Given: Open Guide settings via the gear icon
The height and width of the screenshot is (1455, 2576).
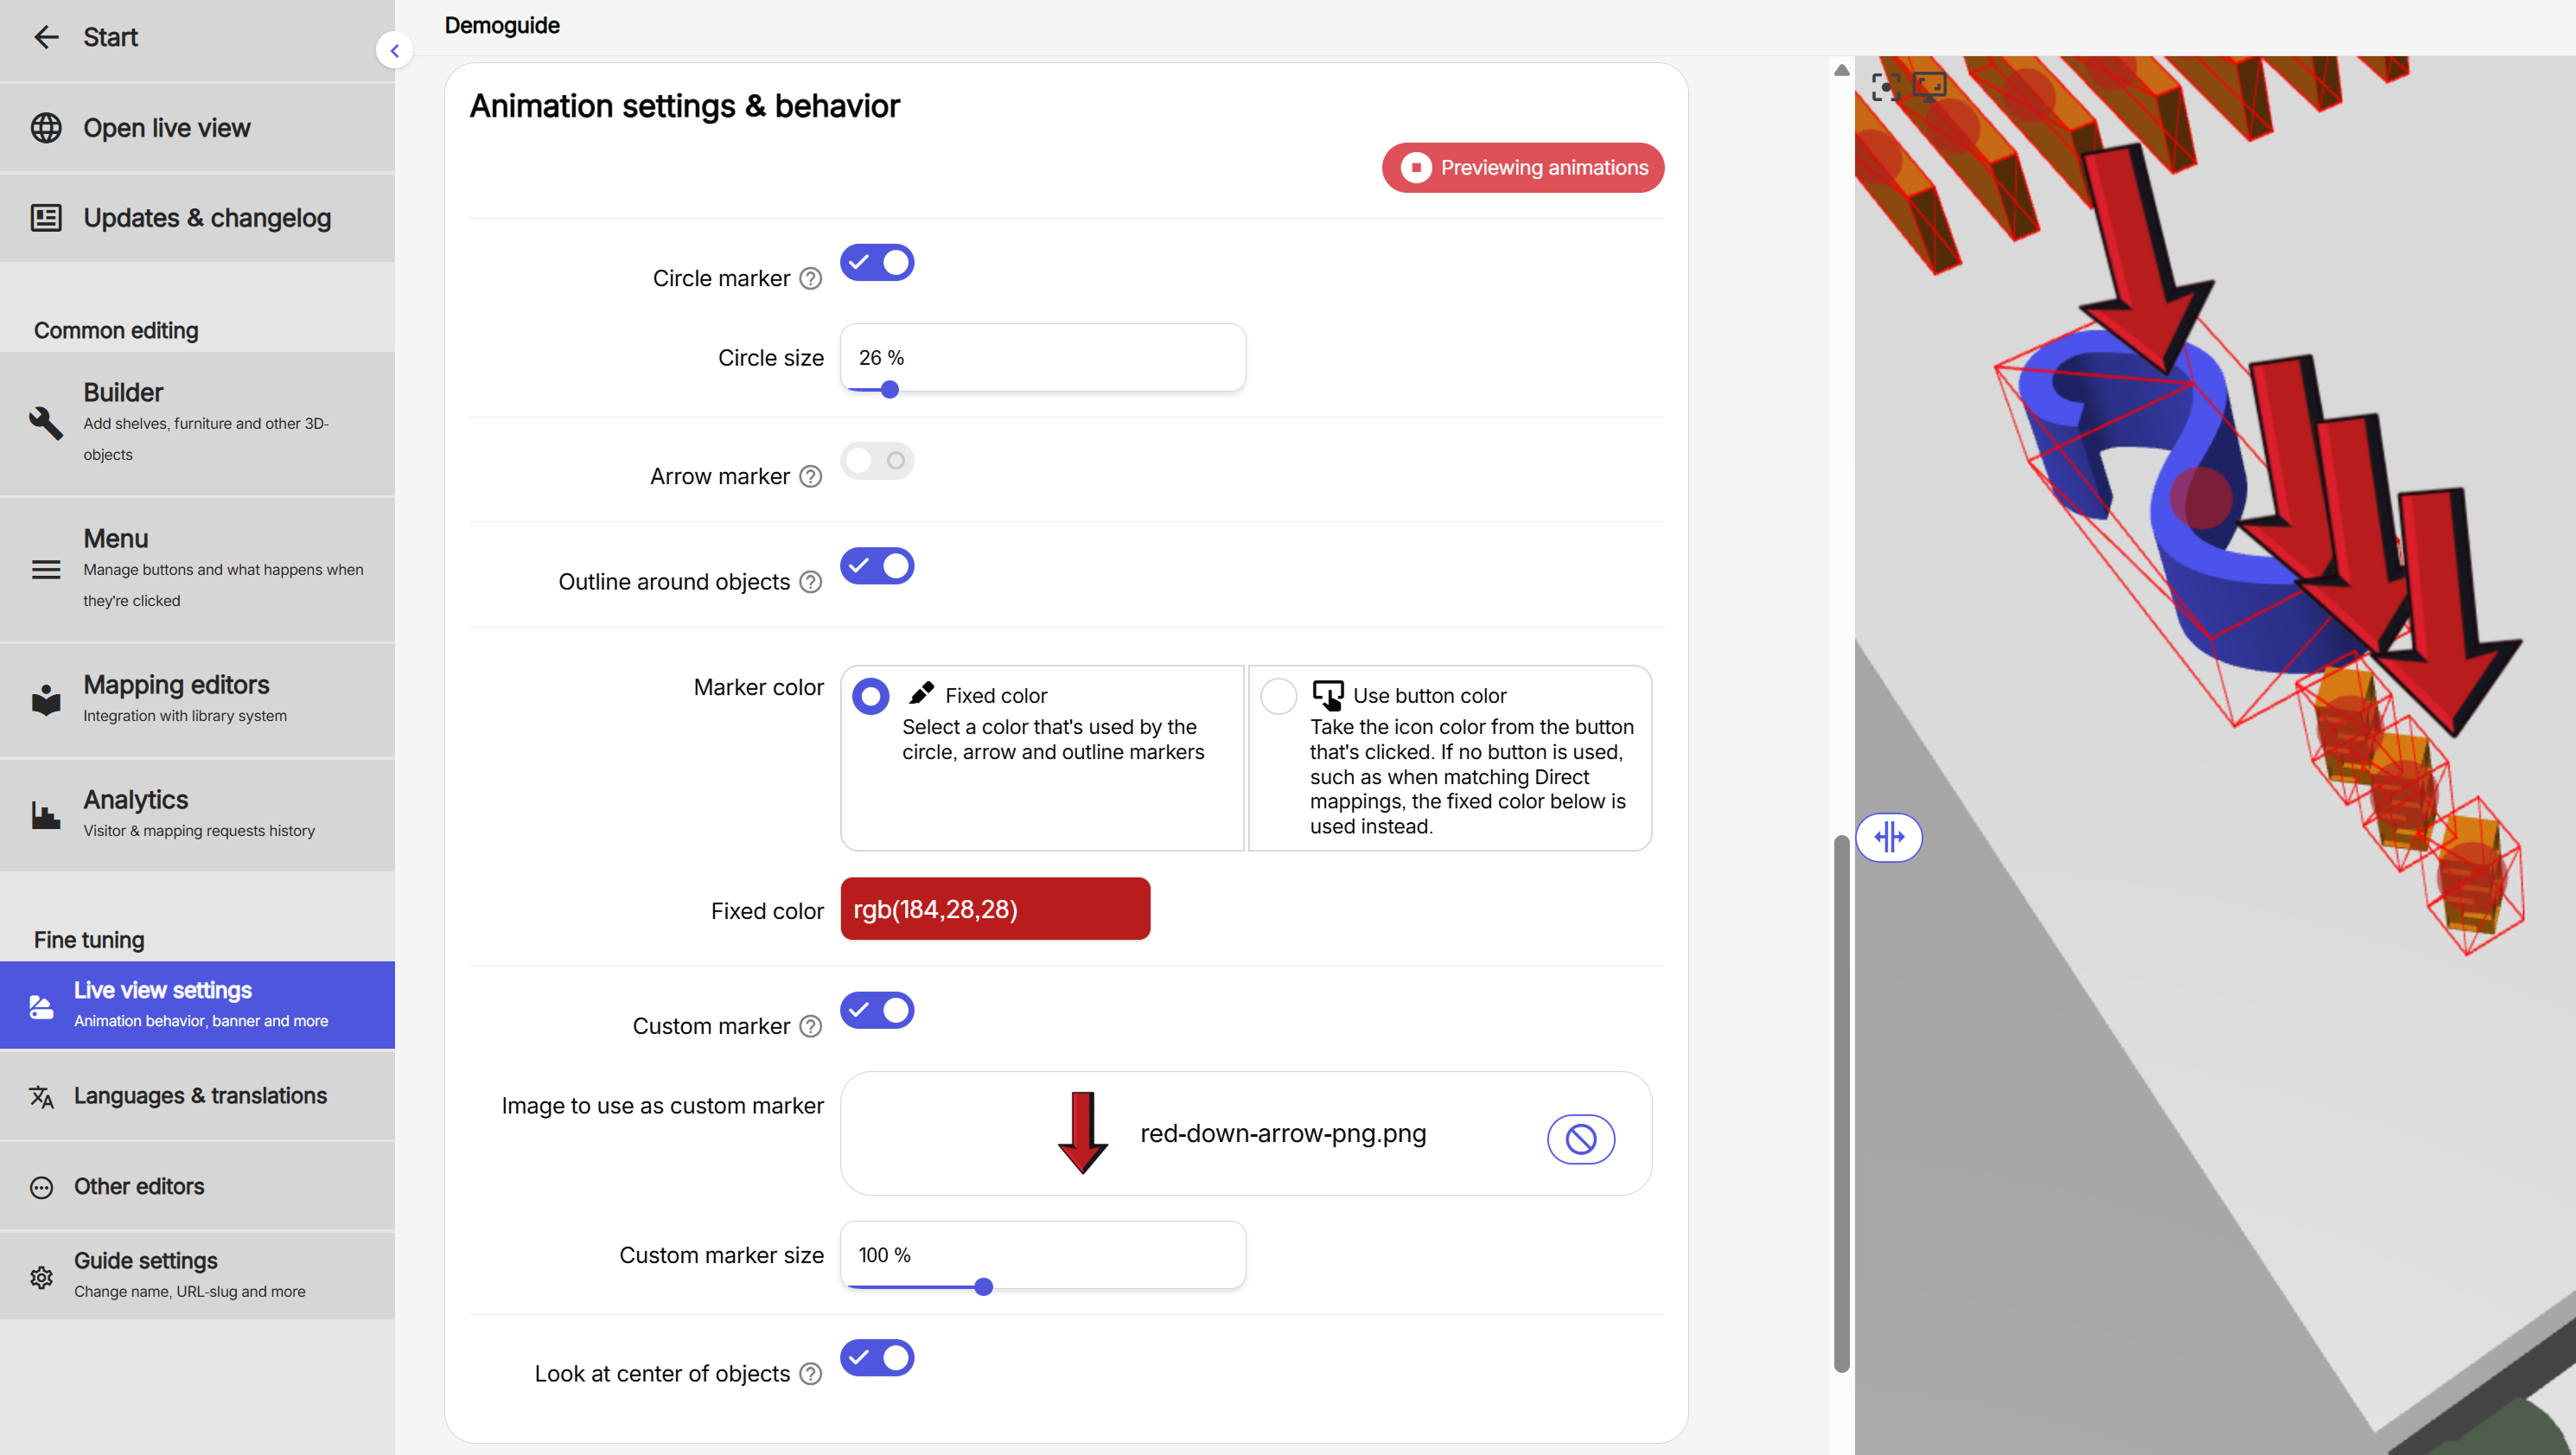Looking at the screenshot, I should pos(41,1277).
